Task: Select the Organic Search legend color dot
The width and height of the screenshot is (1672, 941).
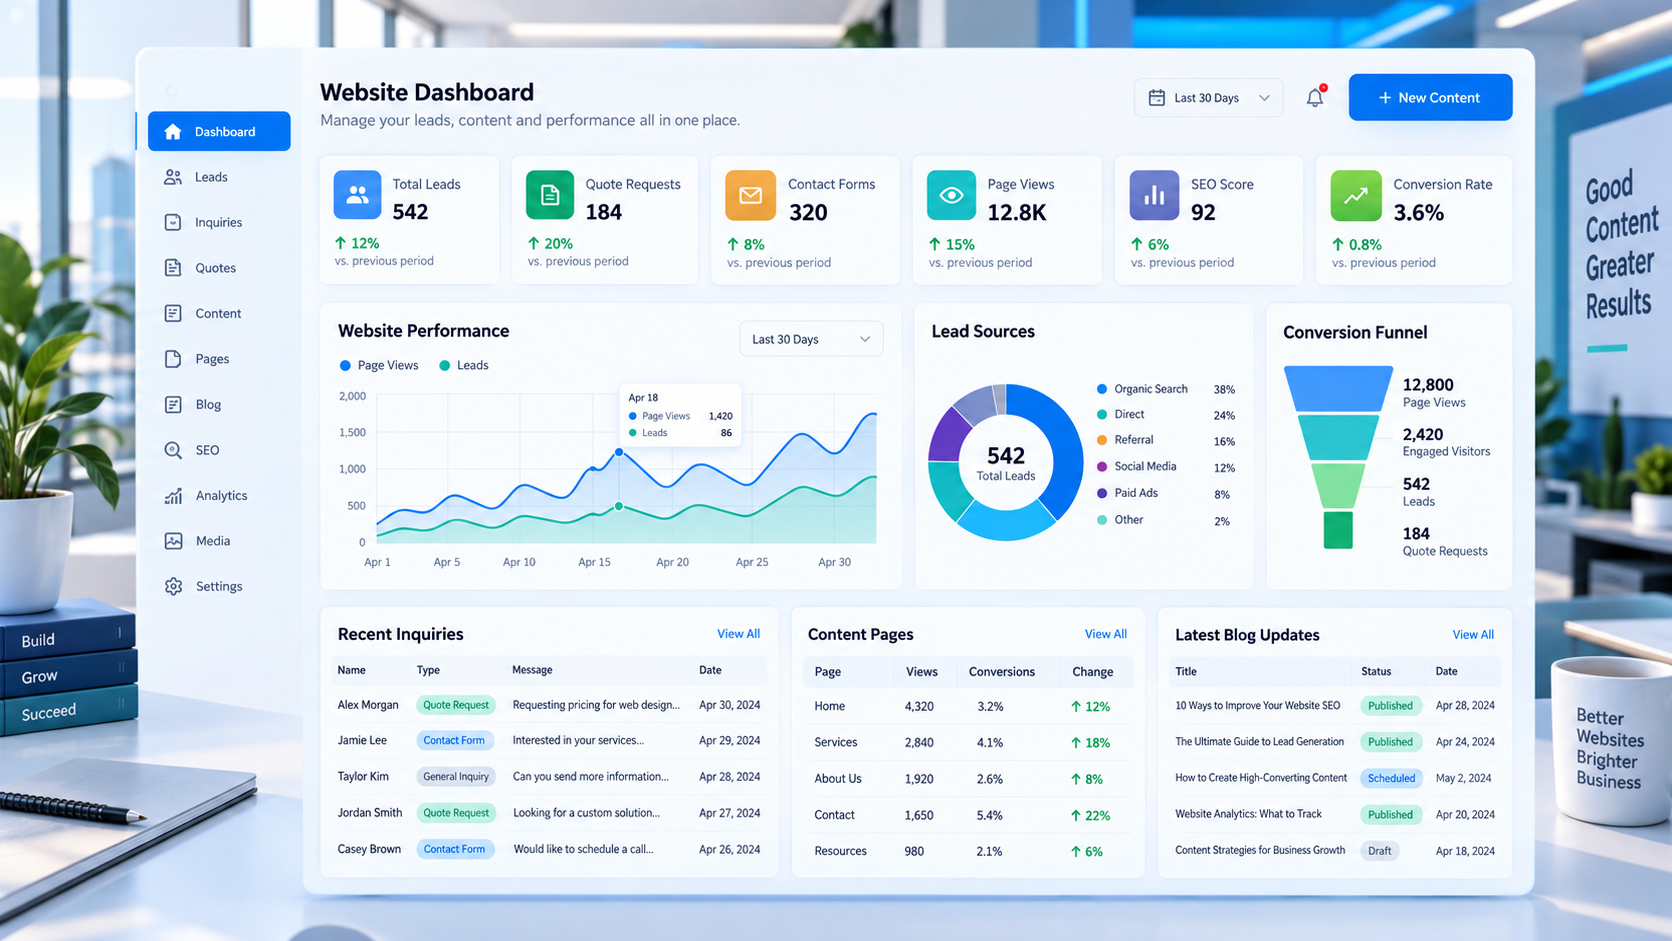Action: 1102,389
